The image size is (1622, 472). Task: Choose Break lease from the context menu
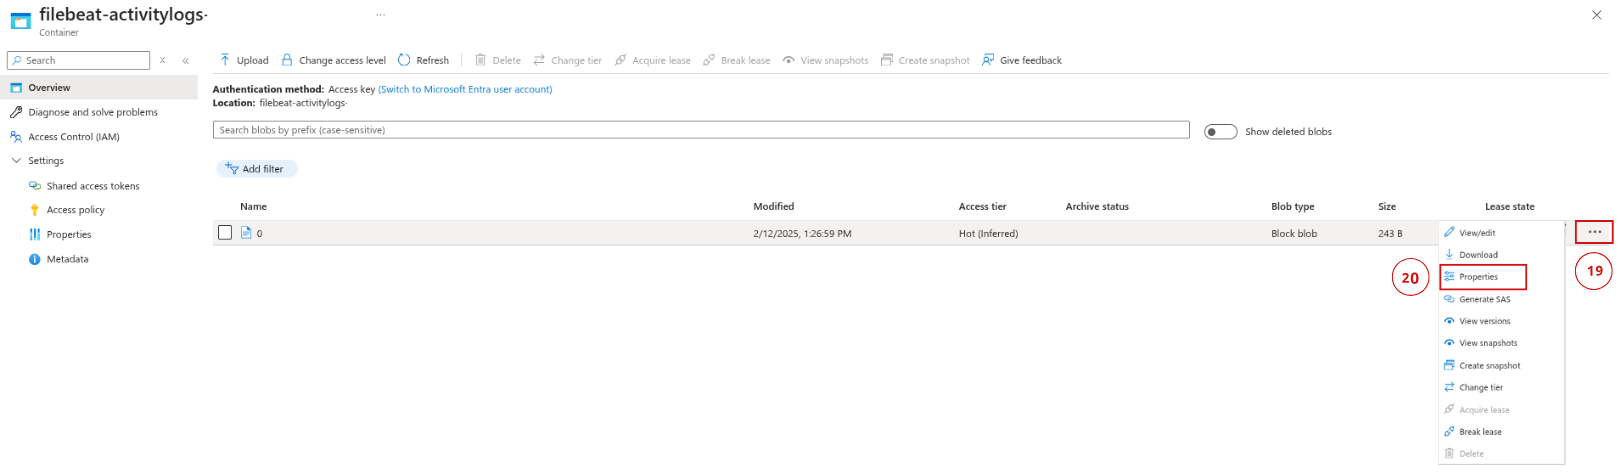click(1502, 432)
